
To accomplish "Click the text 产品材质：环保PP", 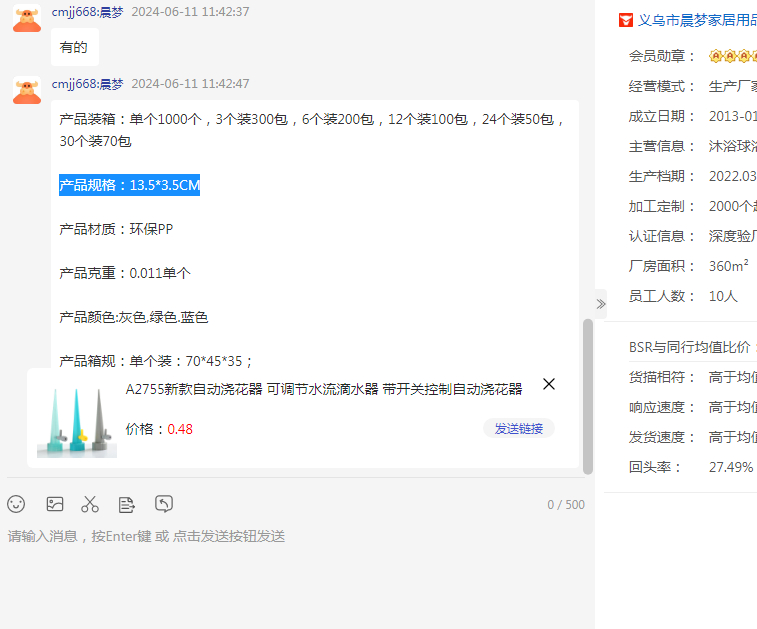I will (x=116, y=229).
